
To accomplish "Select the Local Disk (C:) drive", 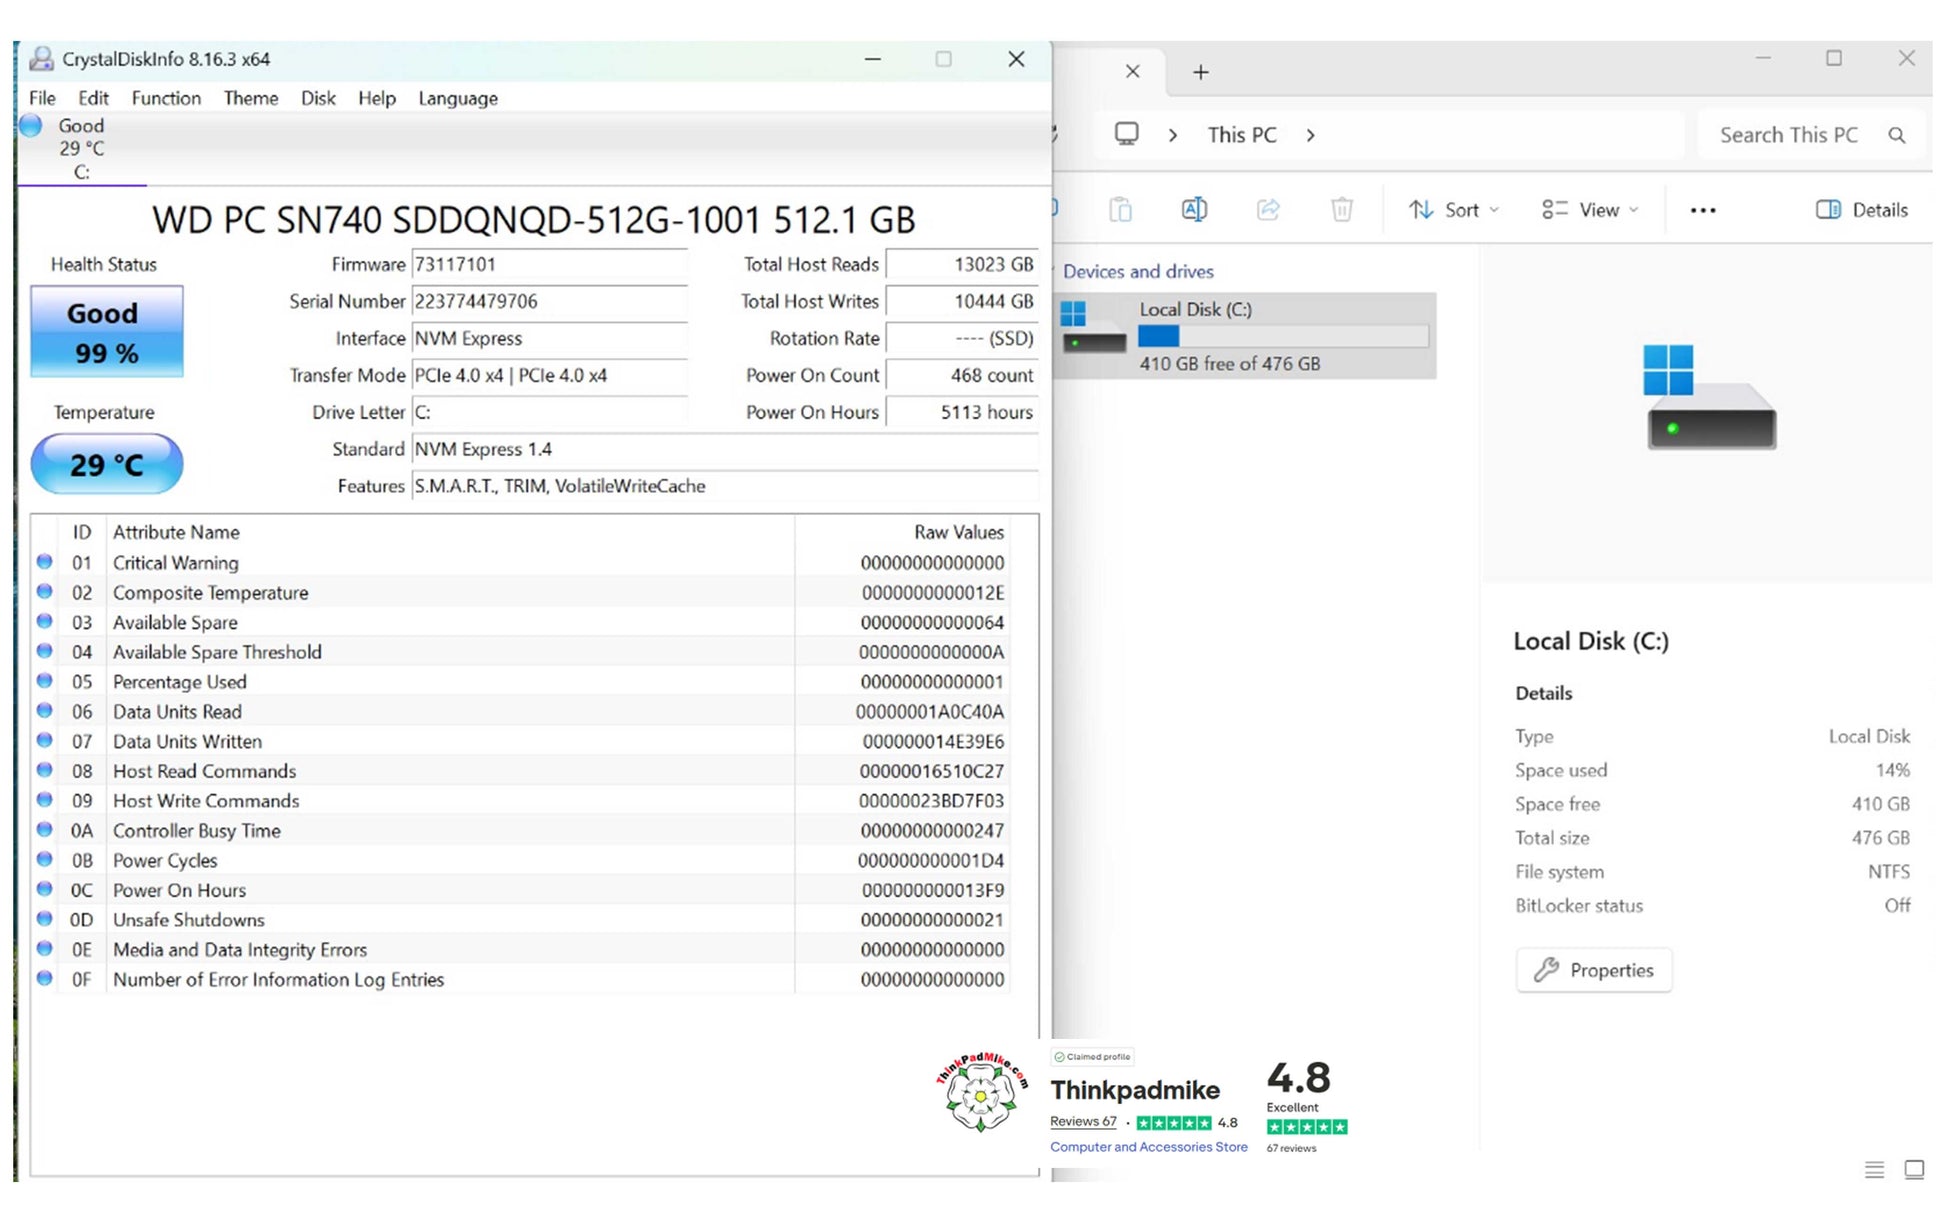I will (x=1246, y=336).
